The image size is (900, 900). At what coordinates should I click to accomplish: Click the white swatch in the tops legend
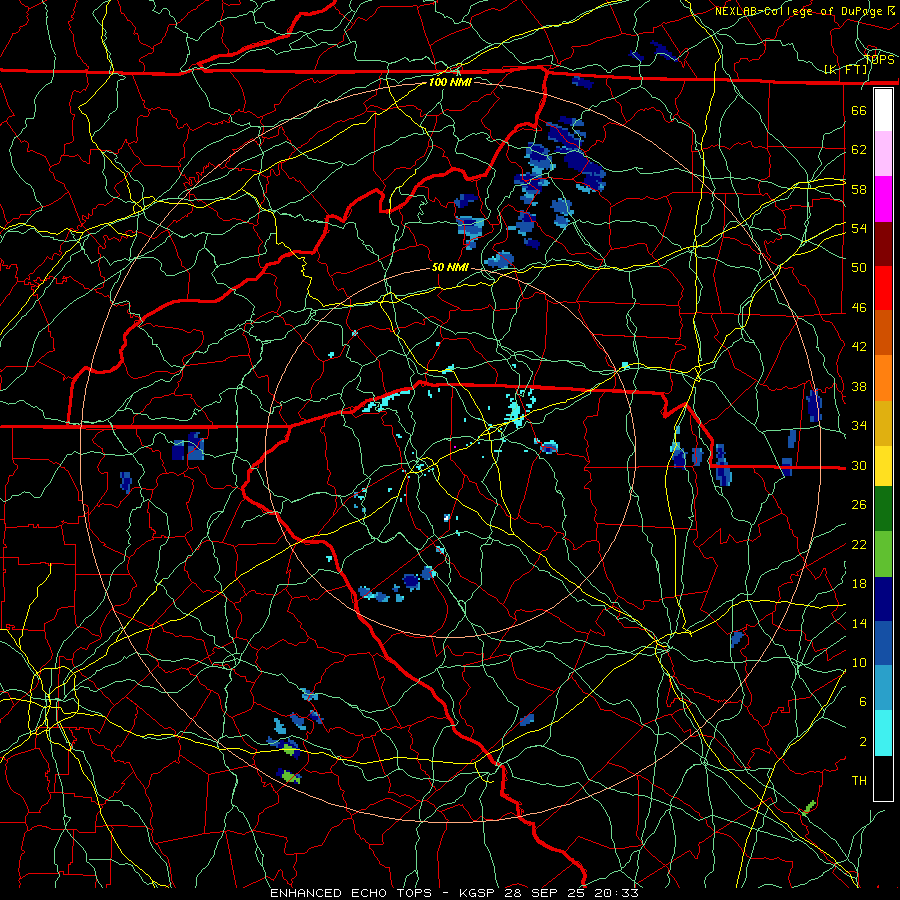tap(883, 110)
